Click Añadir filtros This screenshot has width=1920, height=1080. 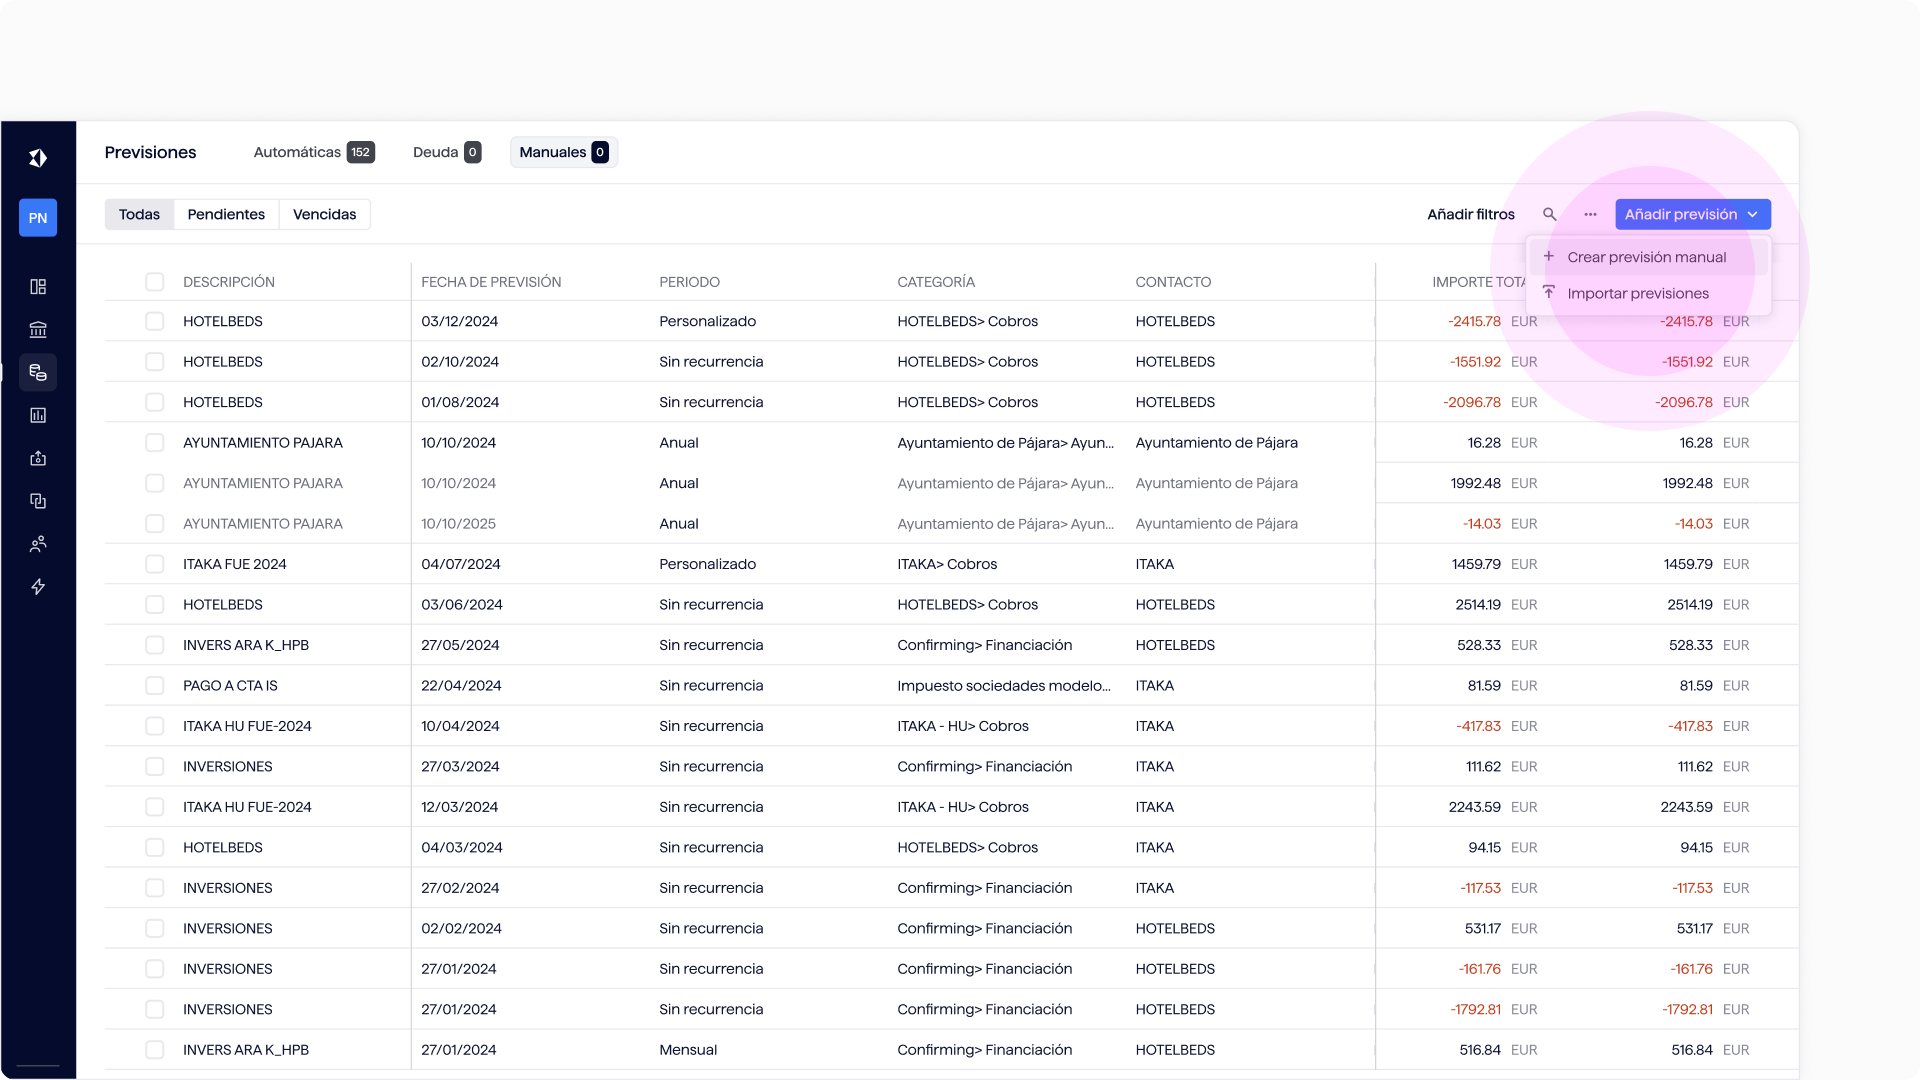point(1470,214)
